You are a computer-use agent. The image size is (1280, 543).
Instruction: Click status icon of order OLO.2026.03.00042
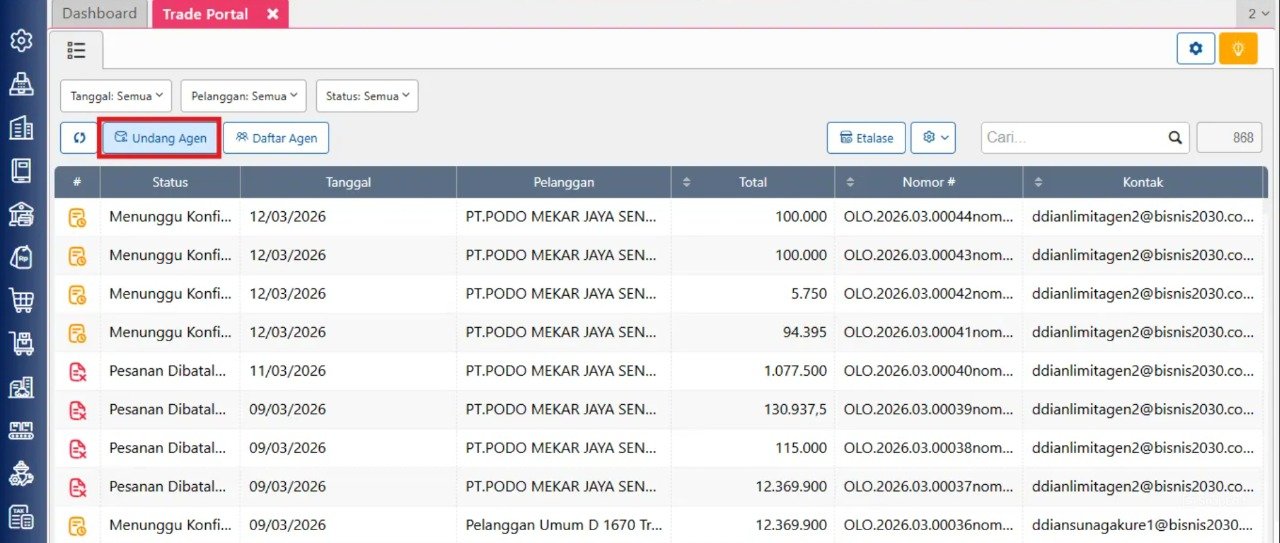pos(77,294)
